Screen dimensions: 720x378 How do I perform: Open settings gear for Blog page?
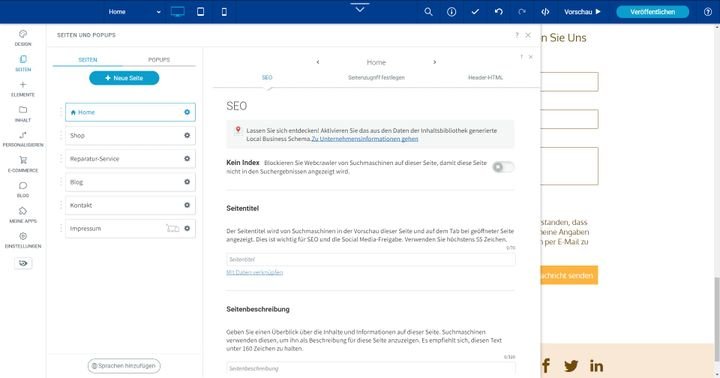click(187, 182)
